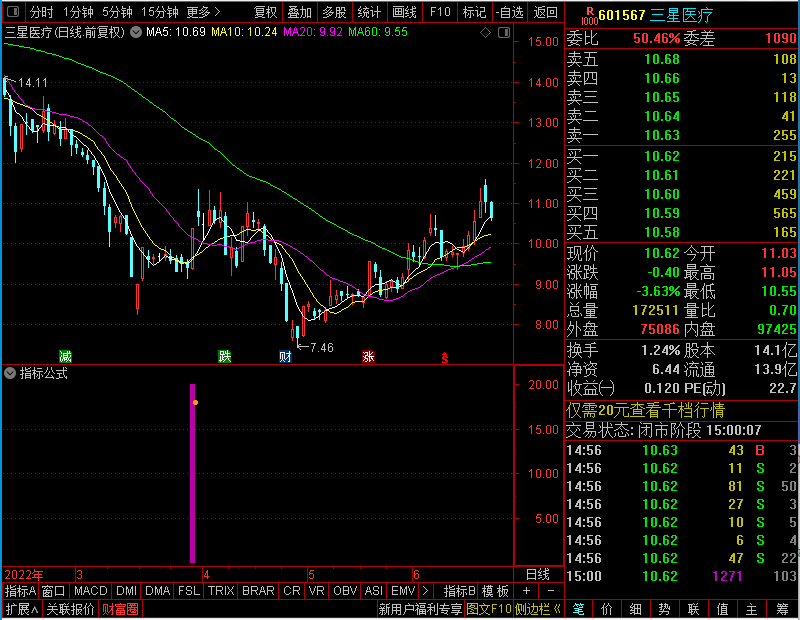Screen dimensions: 800x620
Task: Open the 模板 template menu
Action: click(x=495, y=591)
